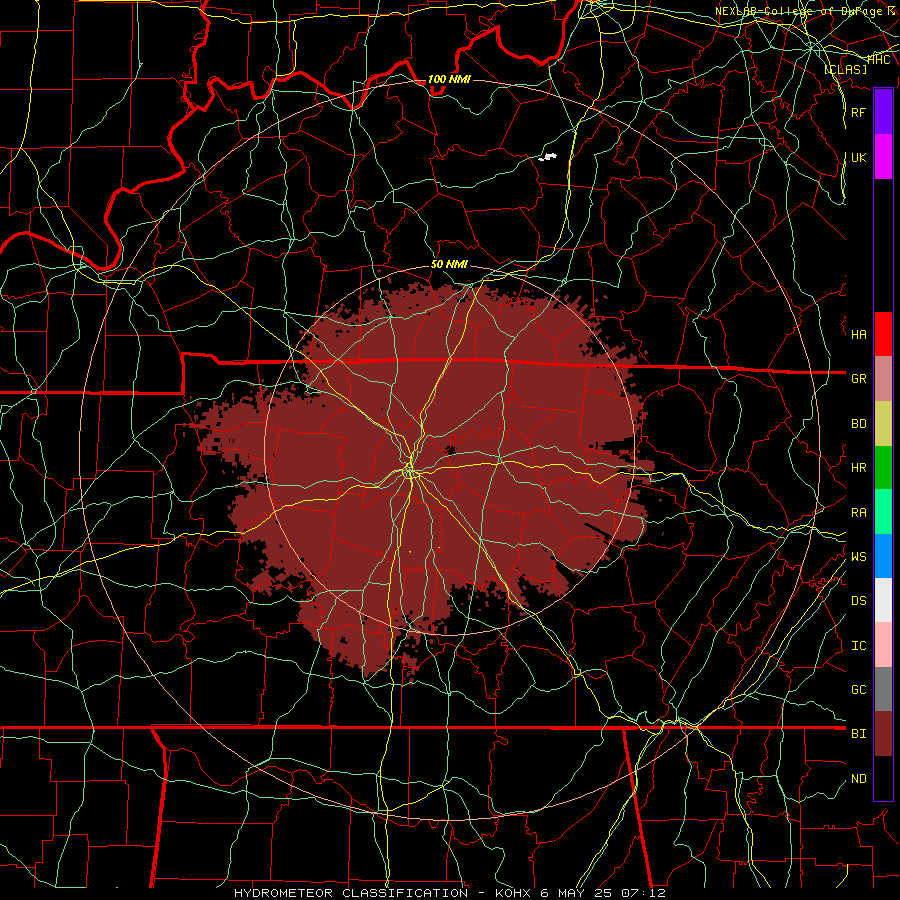Click the small white echo north of the radar
Viewport: 900px width, 900px height.
click(x=549, y=156)
